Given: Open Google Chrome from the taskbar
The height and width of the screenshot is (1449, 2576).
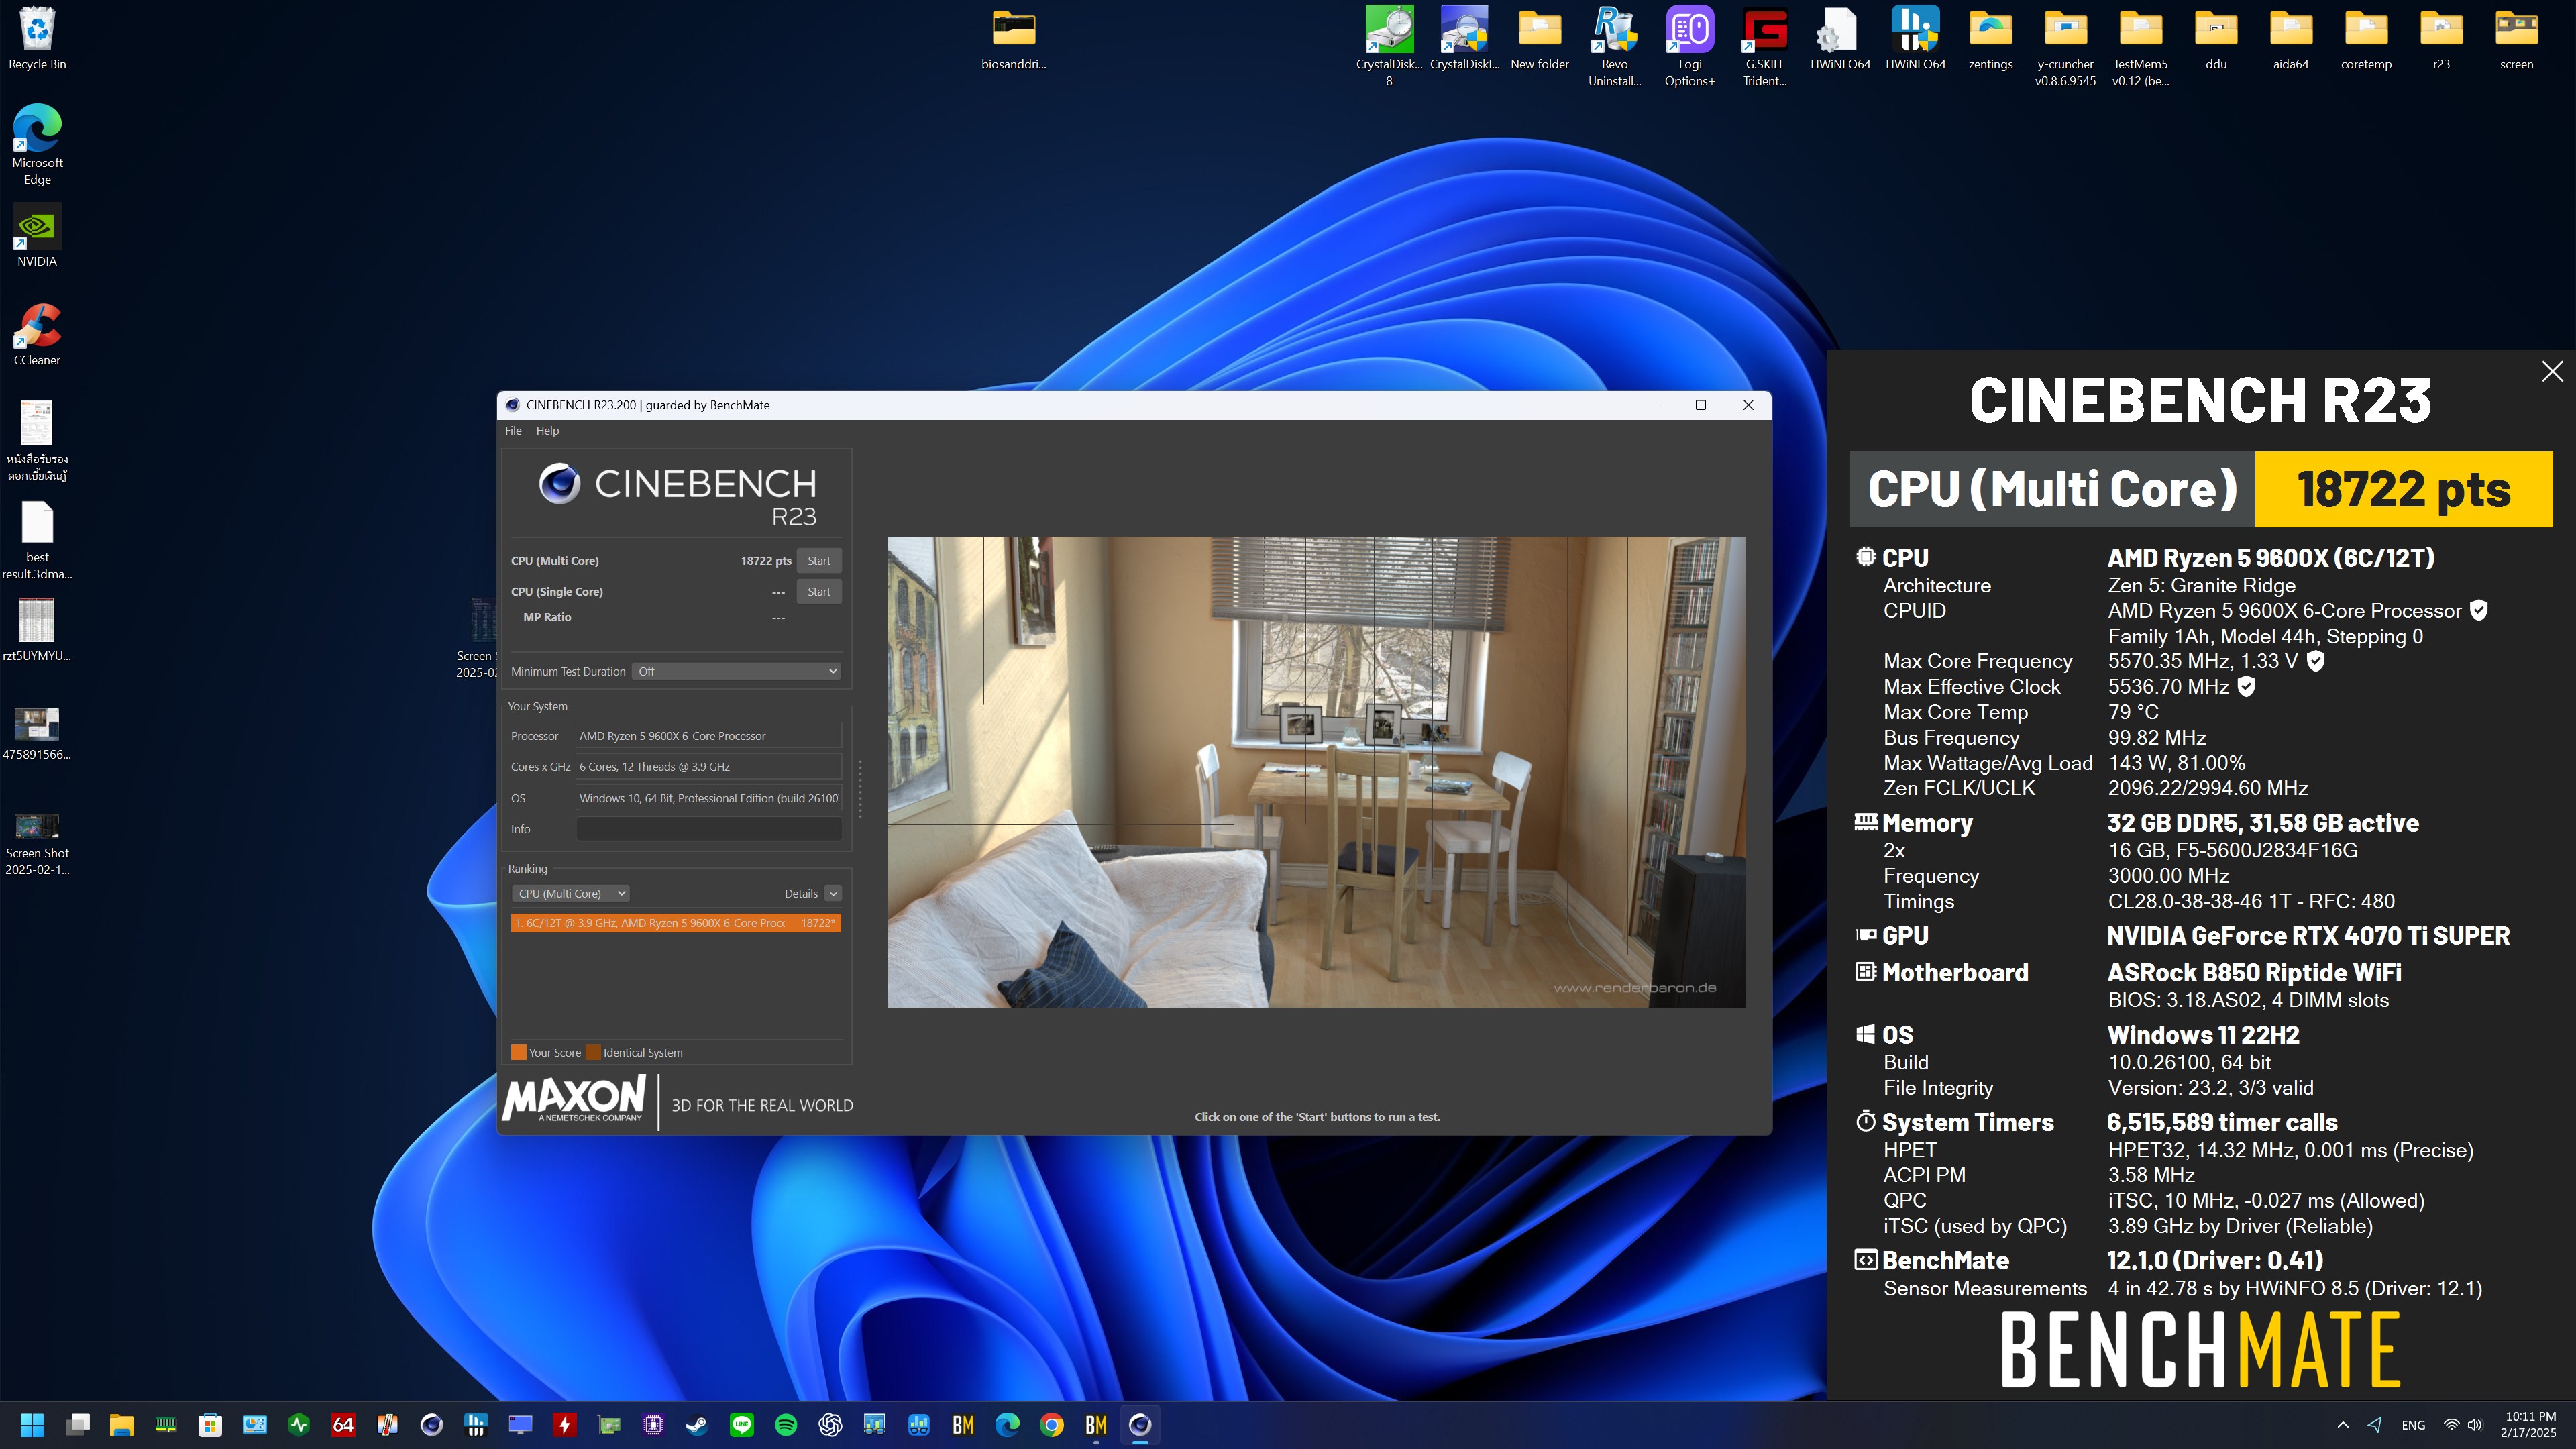Looking at the screenshot, I should [1051, 1425].
